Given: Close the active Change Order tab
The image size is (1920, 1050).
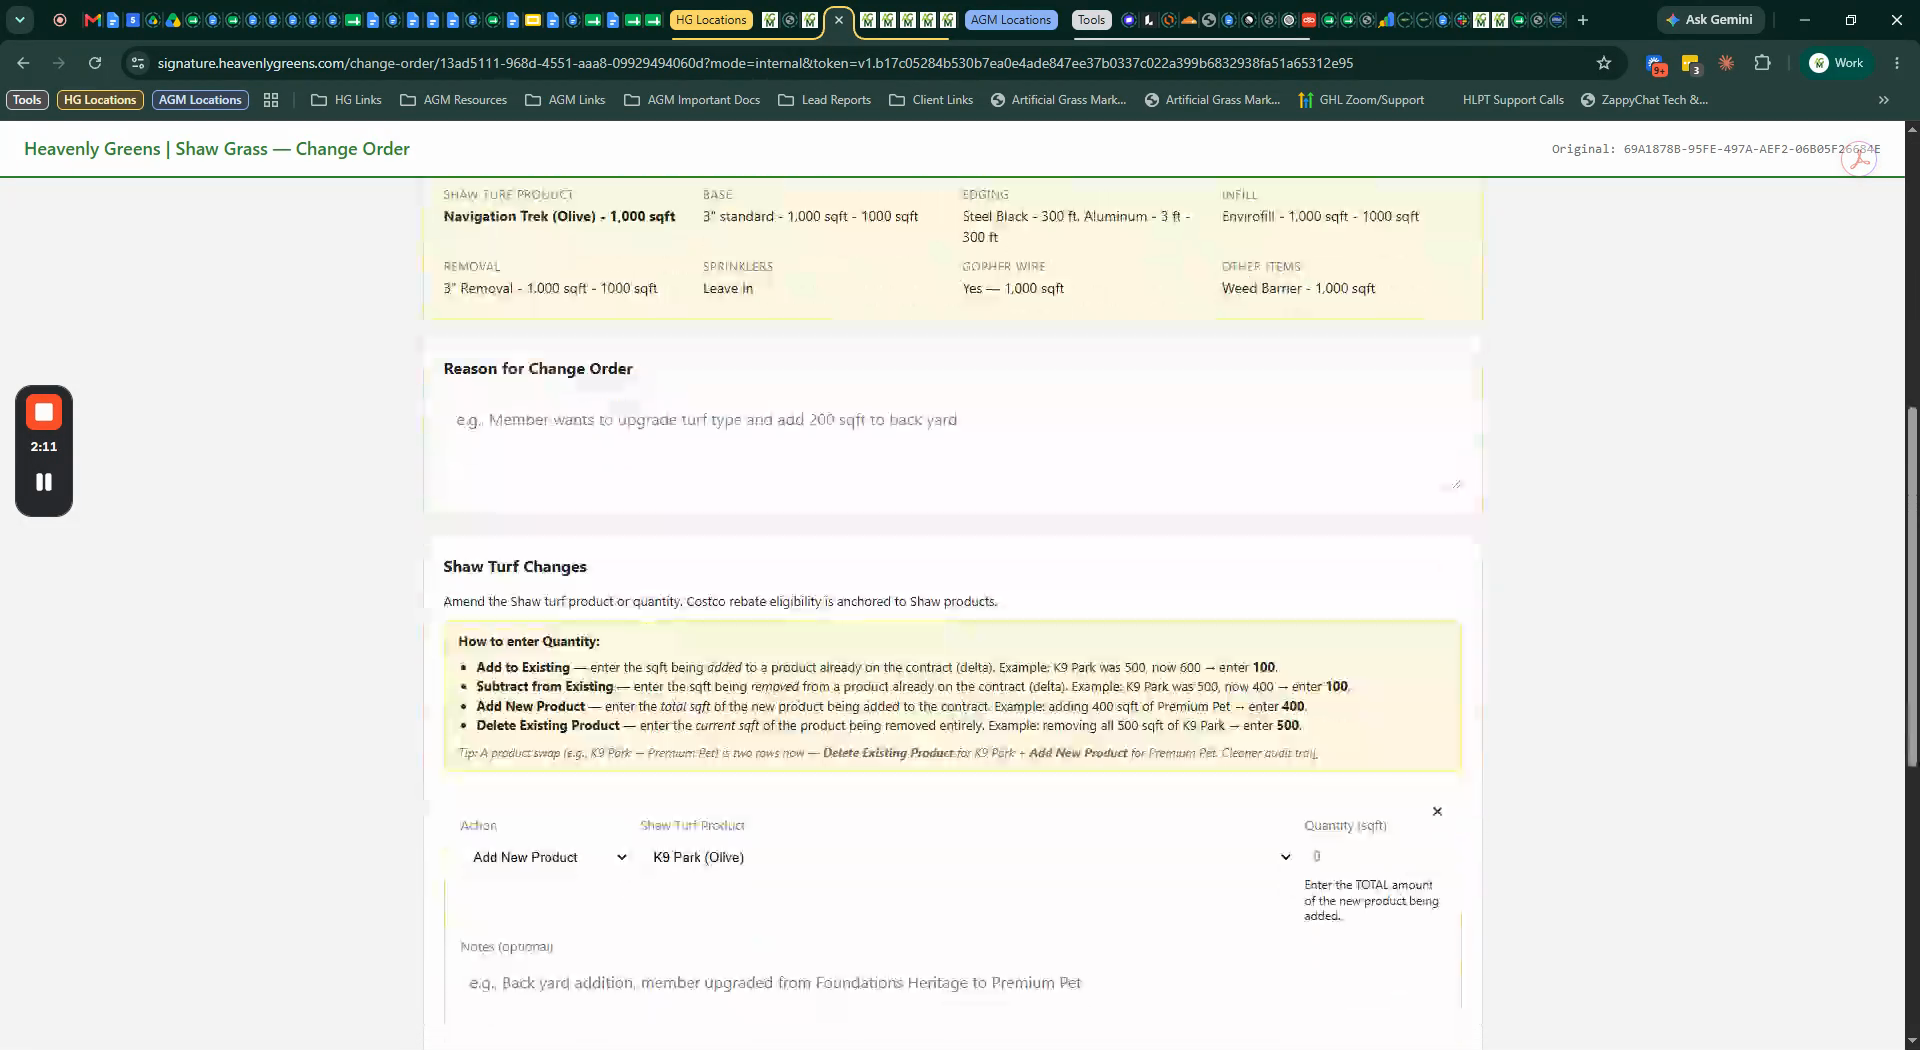Looking at the screenshot, I should (839, 20).
